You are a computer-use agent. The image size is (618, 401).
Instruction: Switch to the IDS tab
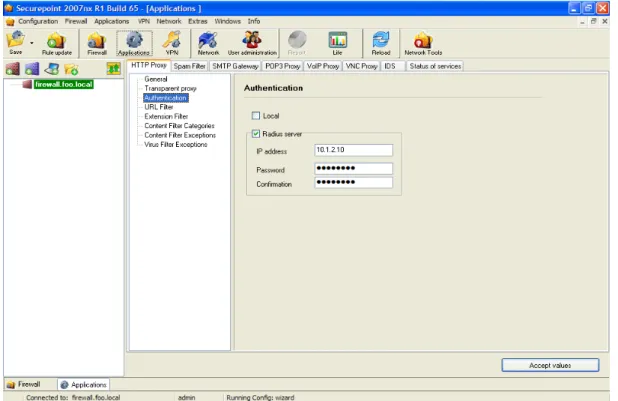click(393, 66)
